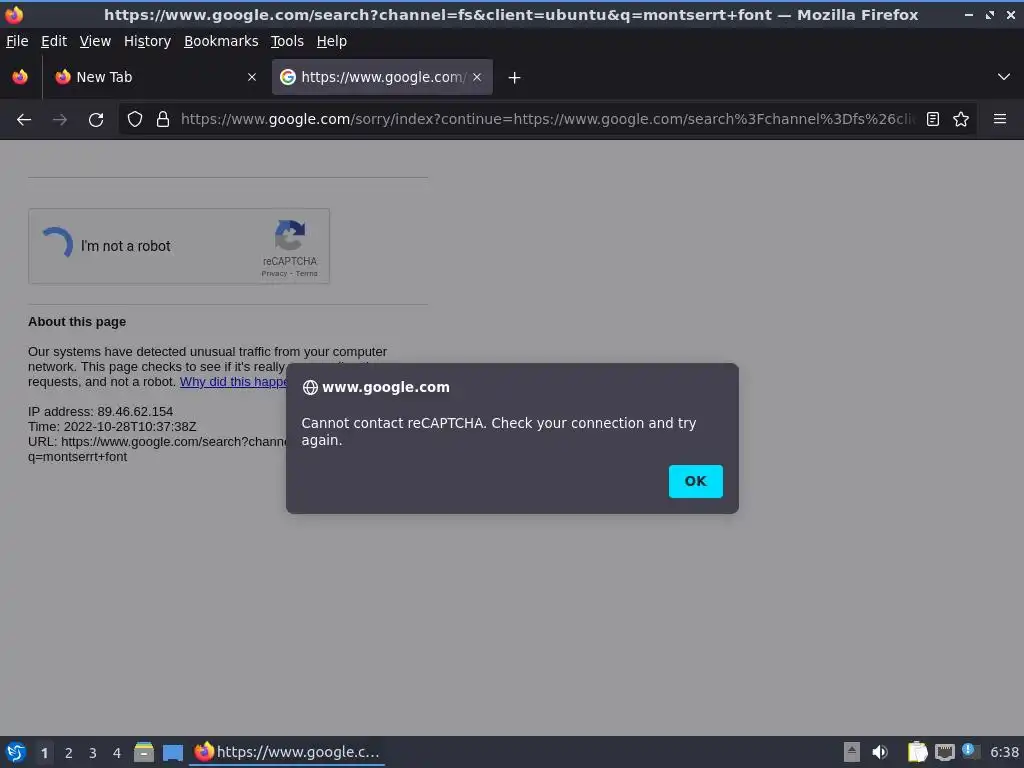Tick the I'm not a robot checkbox

(x=57, y=244)
